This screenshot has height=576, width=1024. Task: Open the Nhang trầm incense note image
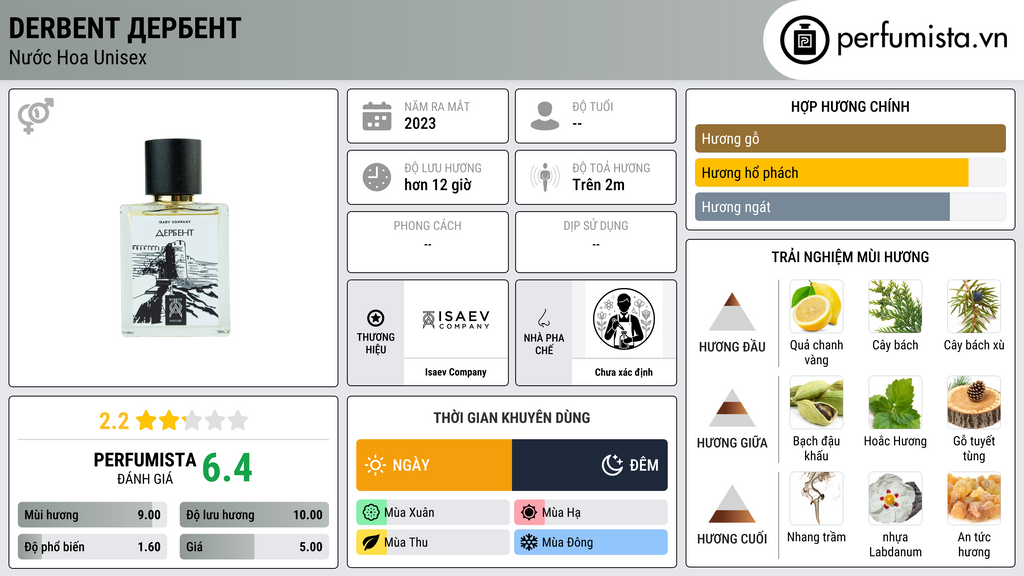coord(816,499)
